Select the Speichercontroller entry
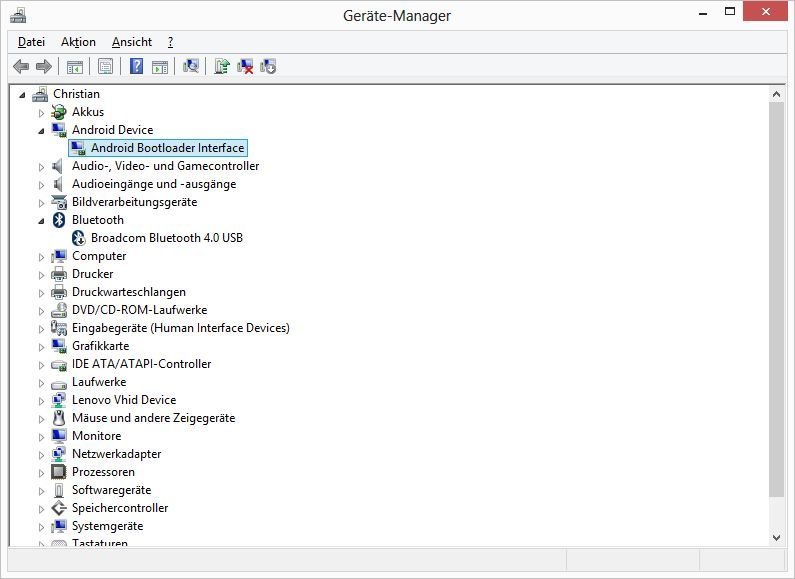 pos(120,508)
